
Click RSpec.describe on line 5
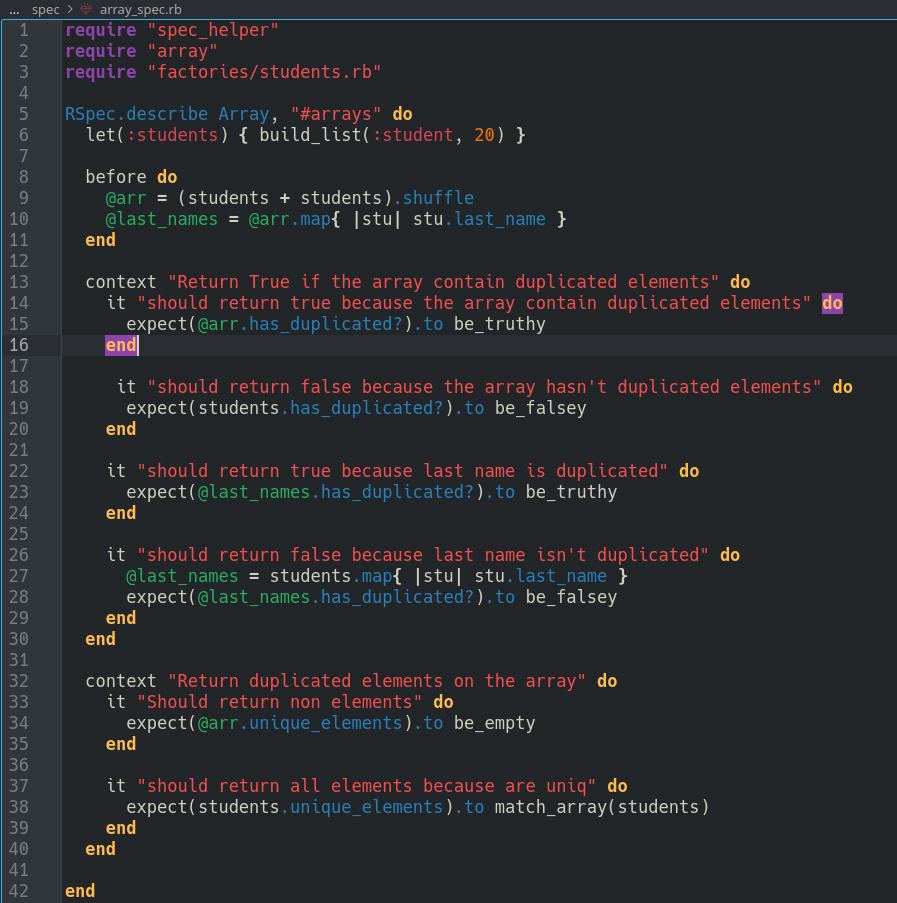[x=136, y=114]
